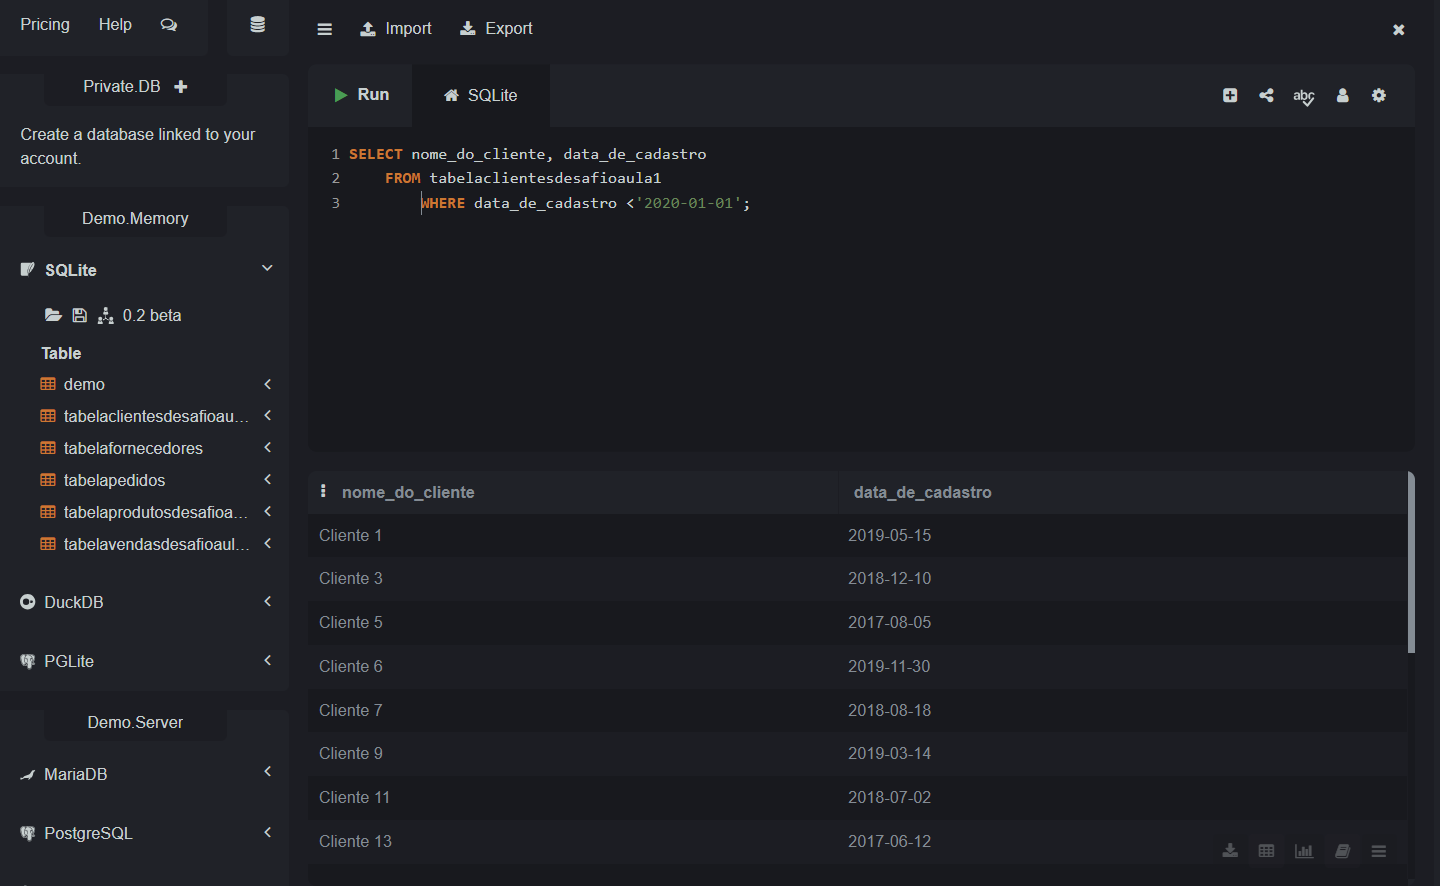Open the Pricing menu item
This screenshot has width=1440, height=886.
click(45, 25)
